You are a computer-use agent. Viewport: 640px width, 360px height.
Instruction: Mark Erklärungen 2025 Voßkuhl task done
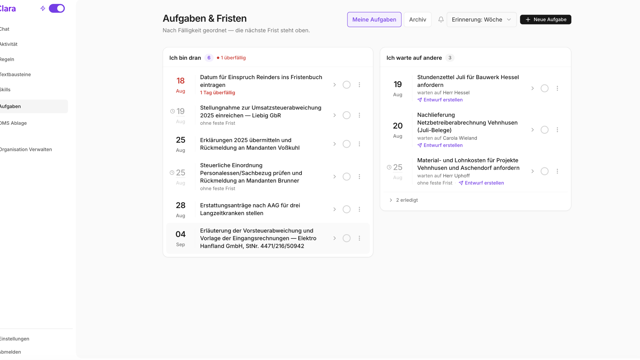pyautogui.click(x=347, y=144)
